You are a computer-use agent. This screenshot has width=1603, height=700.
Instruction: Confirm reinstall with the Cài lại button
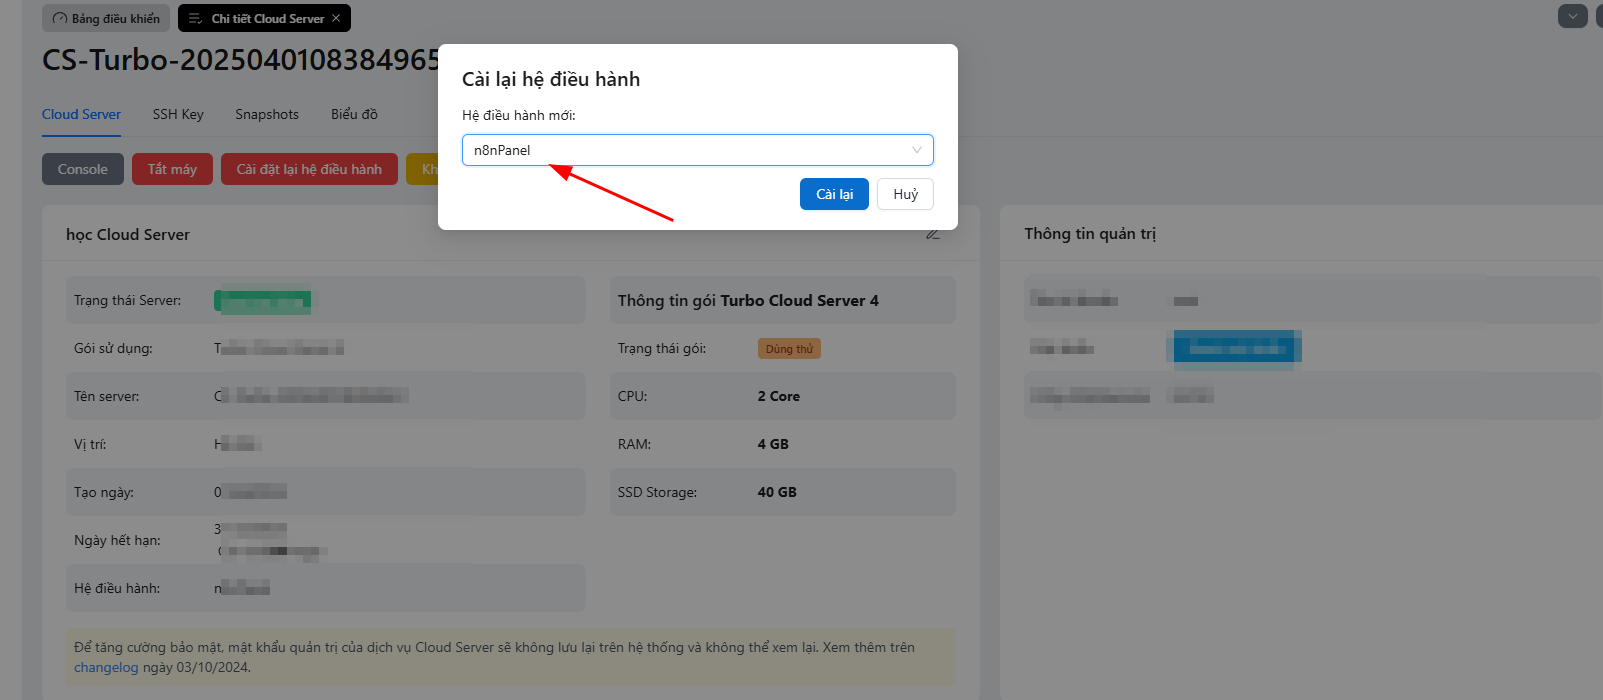834,194
